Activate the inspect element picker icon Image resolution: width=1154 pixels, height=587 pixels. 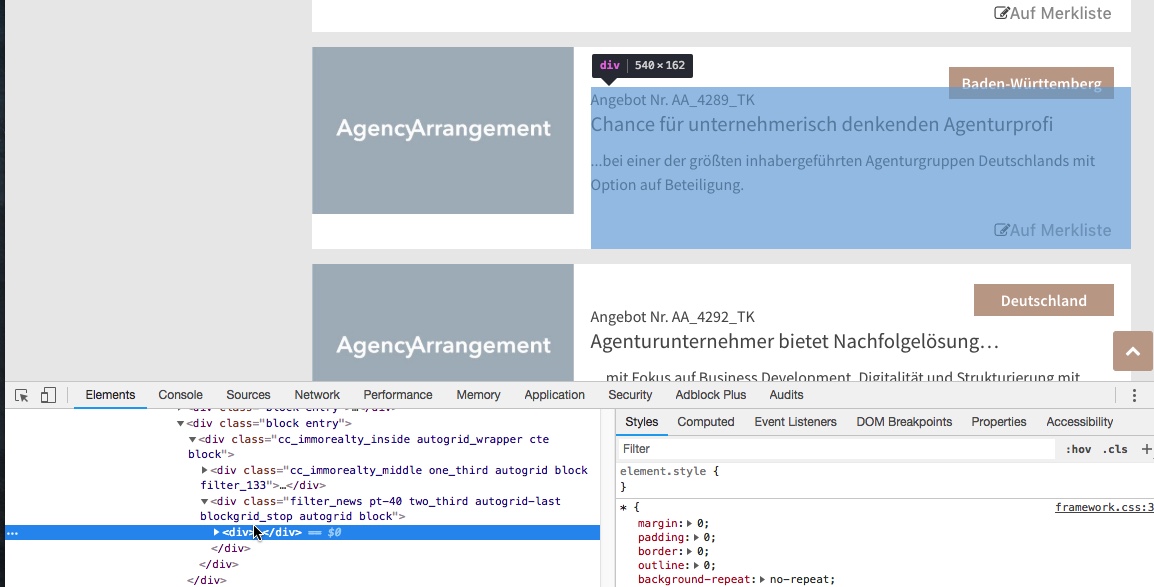tap(22, 395)
